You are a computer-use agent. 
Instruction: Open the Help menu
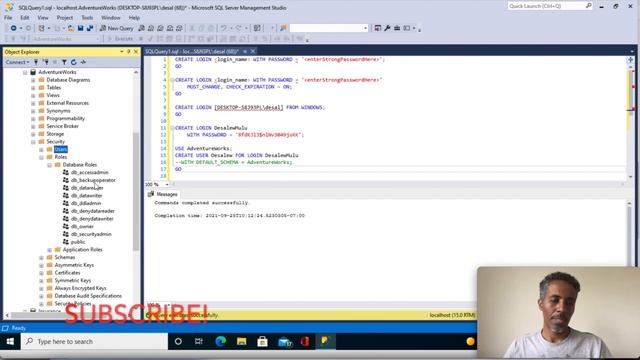(134, 18)
